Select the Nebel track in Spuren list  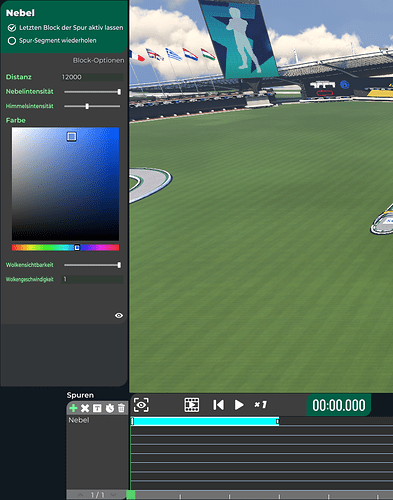[x=97, y=420]
